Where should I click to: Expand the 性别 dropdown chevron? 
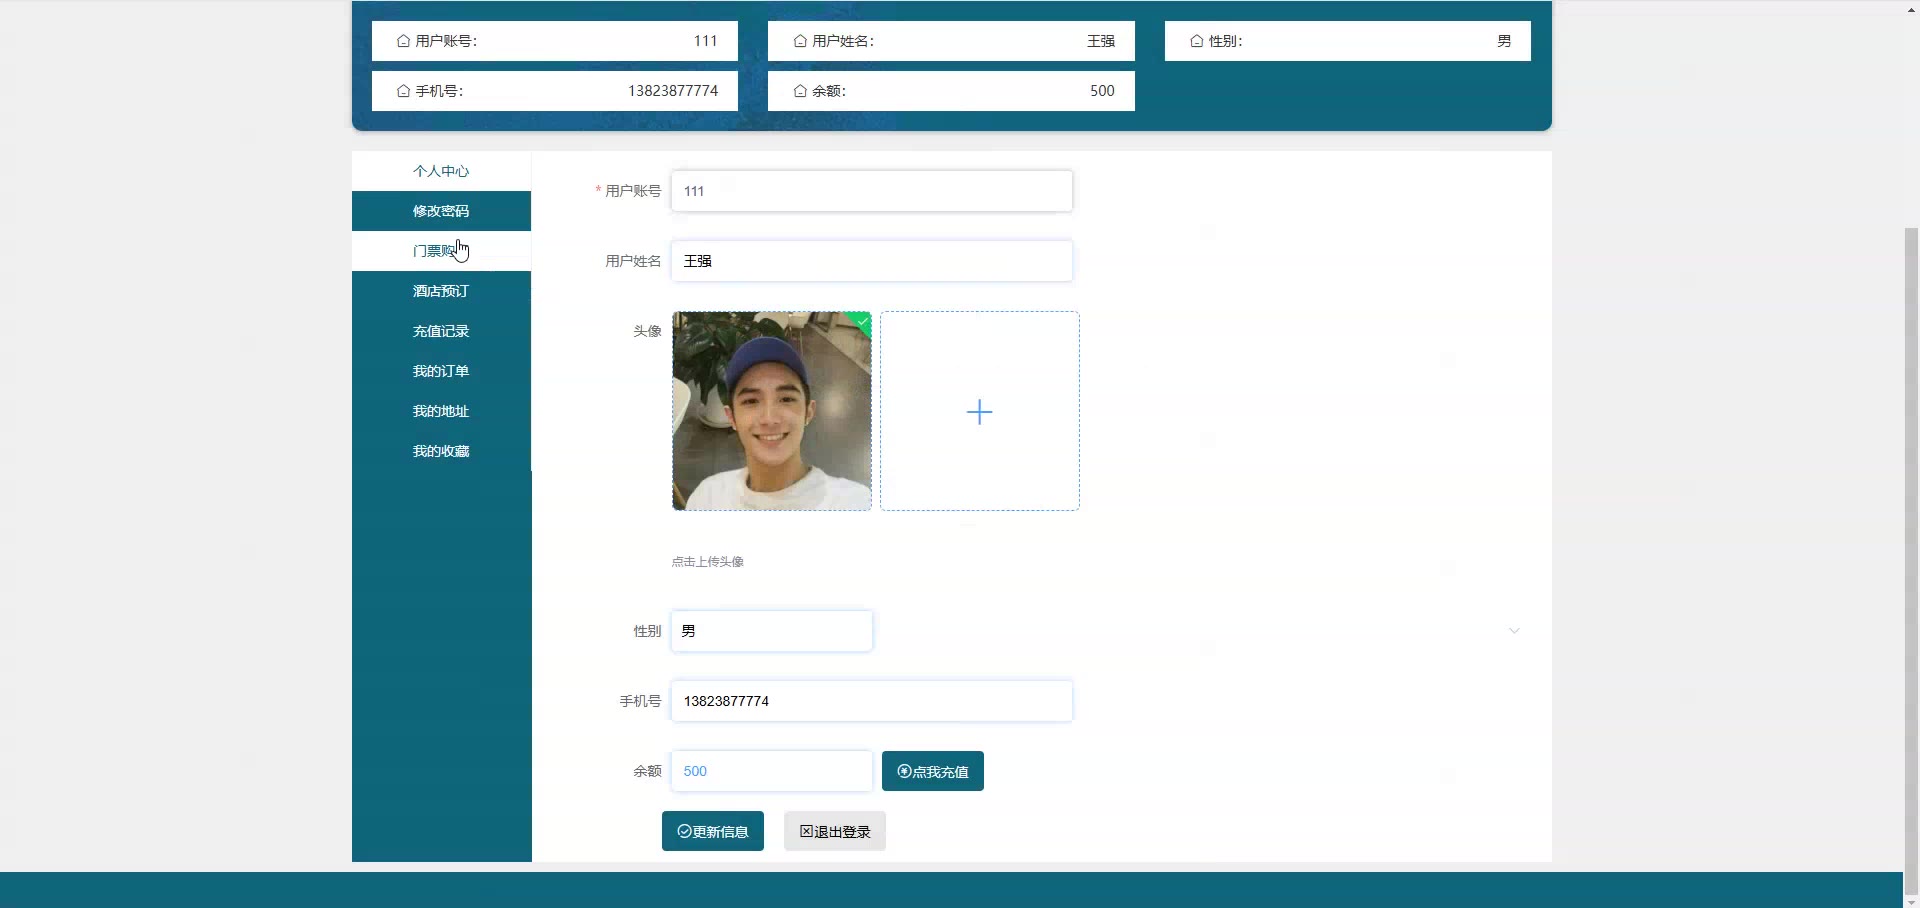click(x=1513, y=631)
